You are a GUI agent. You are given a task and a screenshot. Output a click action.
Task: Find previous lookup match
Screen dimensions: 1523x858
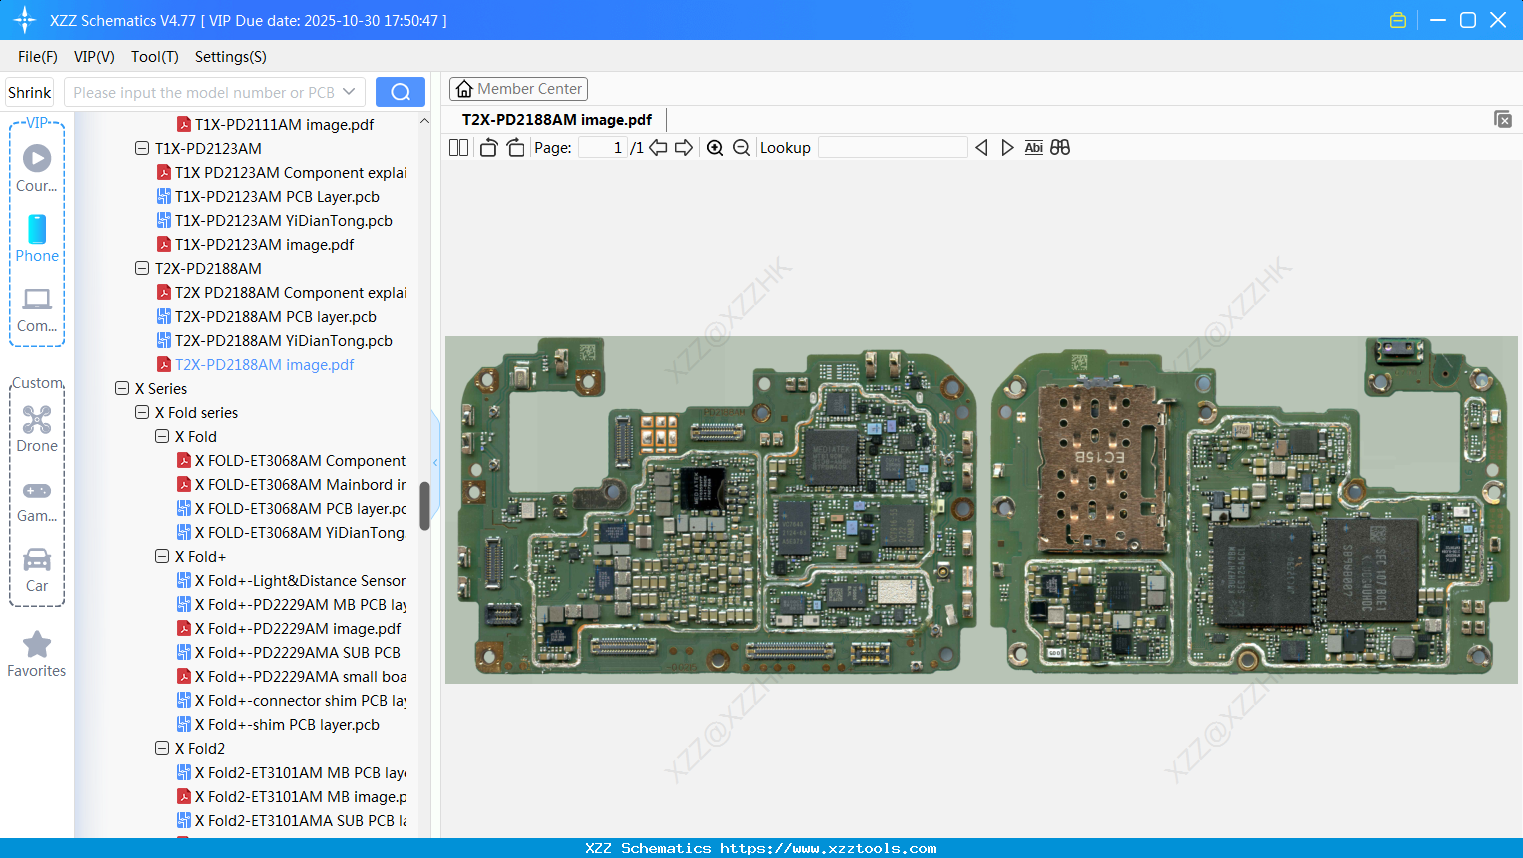981,148
